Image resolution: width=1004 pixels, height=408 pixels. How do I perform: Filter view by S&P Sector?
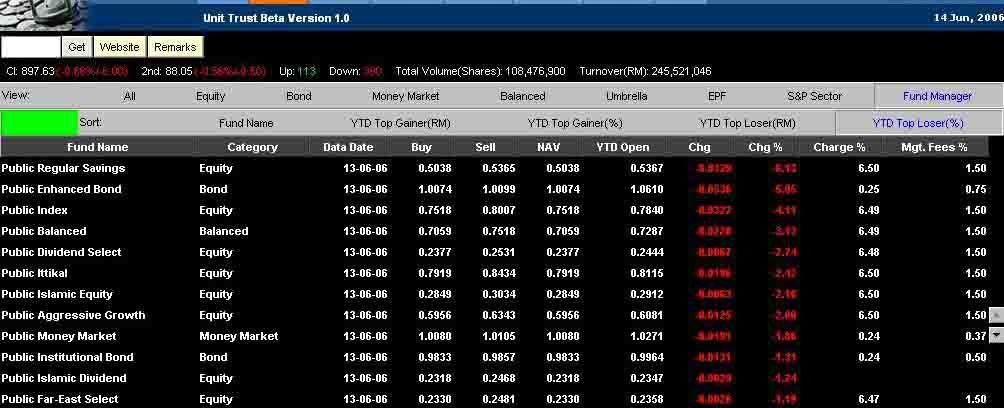[814, 96]
